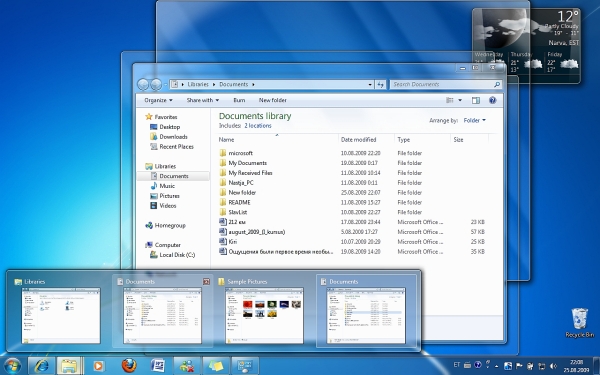Click Burn in the toolbar
The width and height of the screenshot is (600, 375).
click(239, 100)
